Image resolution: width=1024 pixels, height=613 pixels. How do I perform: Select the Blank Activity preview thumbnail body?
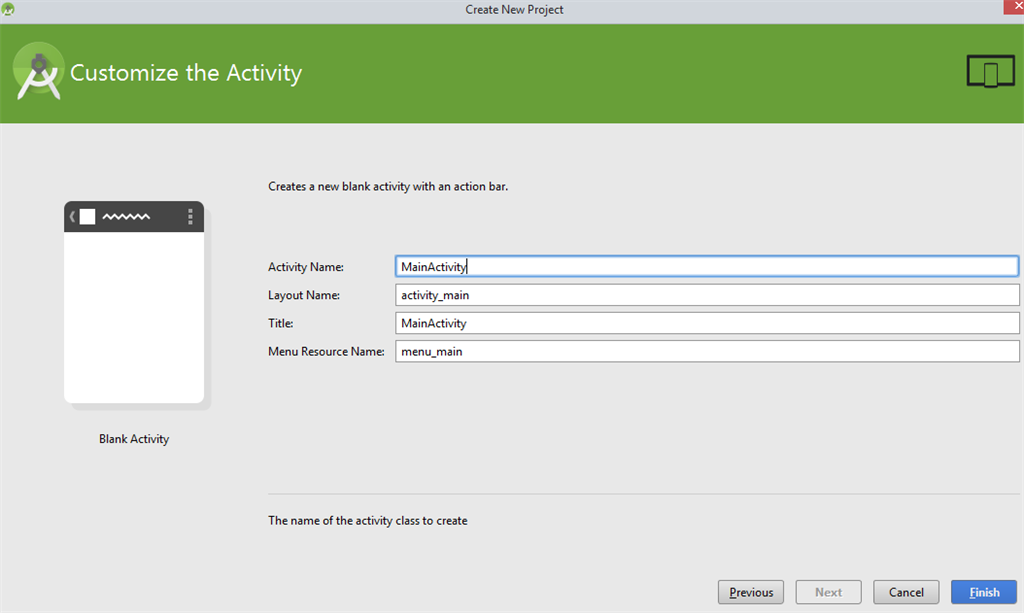(134, 316)
